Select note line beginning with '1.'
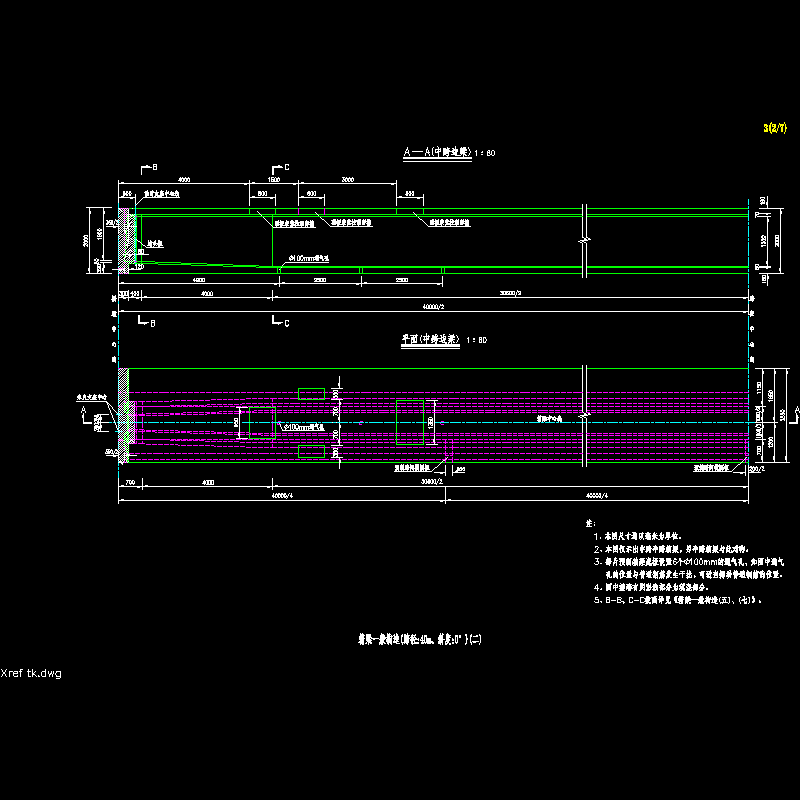Screen dimensions: 800x800 (x=637, y=536)
